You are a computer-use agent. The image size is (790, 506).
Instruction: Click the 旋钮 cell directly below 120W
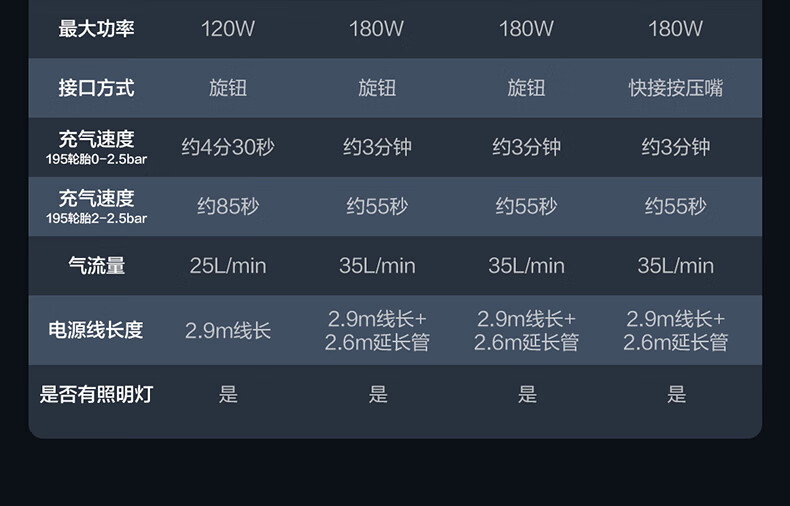tap(228, 88)
